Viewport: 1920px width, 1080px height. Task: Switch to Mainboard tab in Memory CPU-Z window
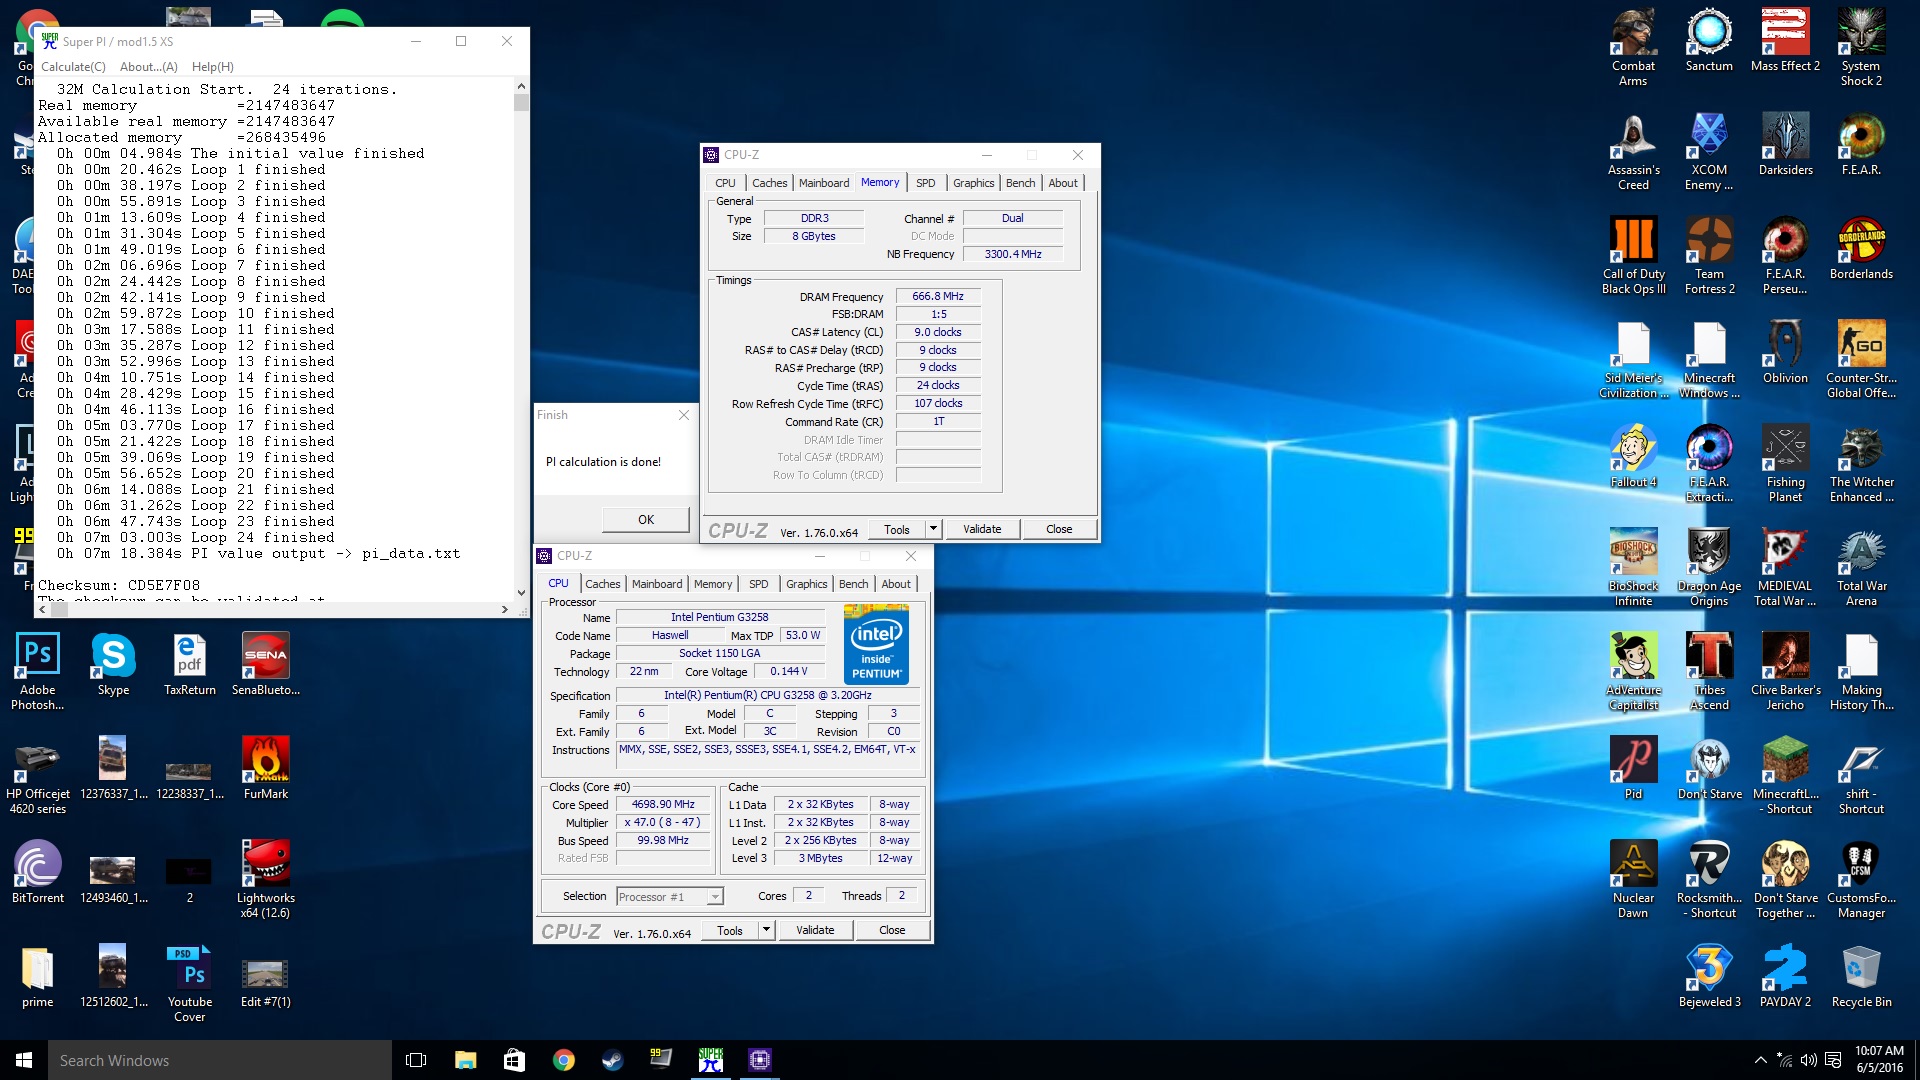(824, 183)
